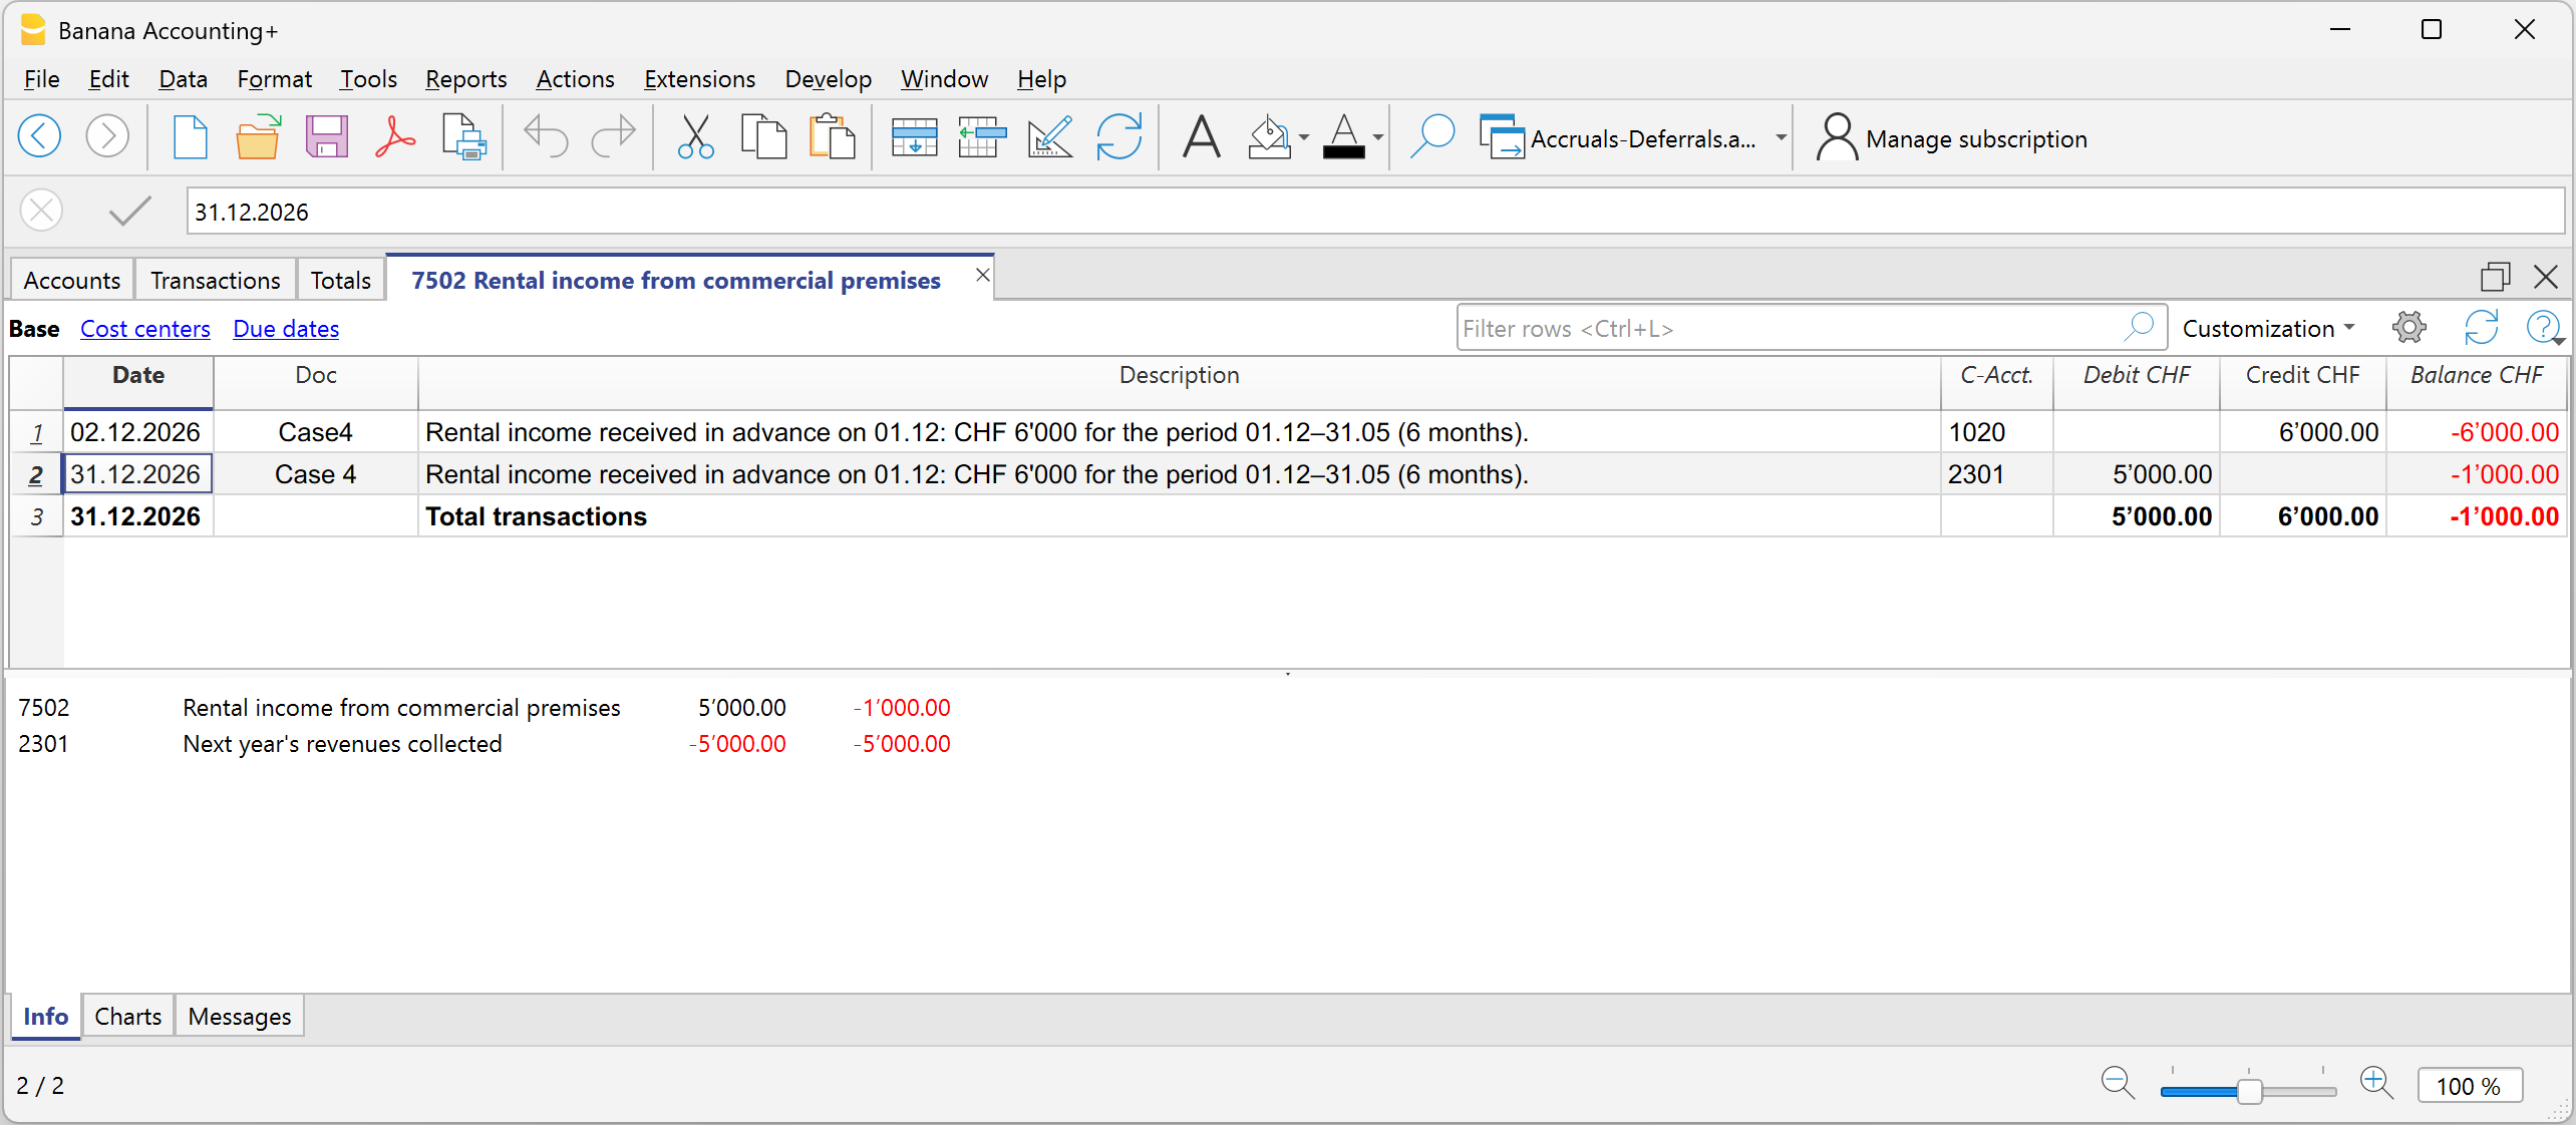Image resolution: width=2576 pixels, height=1125 pixels.
Task: Accept cell edit with checkmark icon
Action: pos(130,211)
